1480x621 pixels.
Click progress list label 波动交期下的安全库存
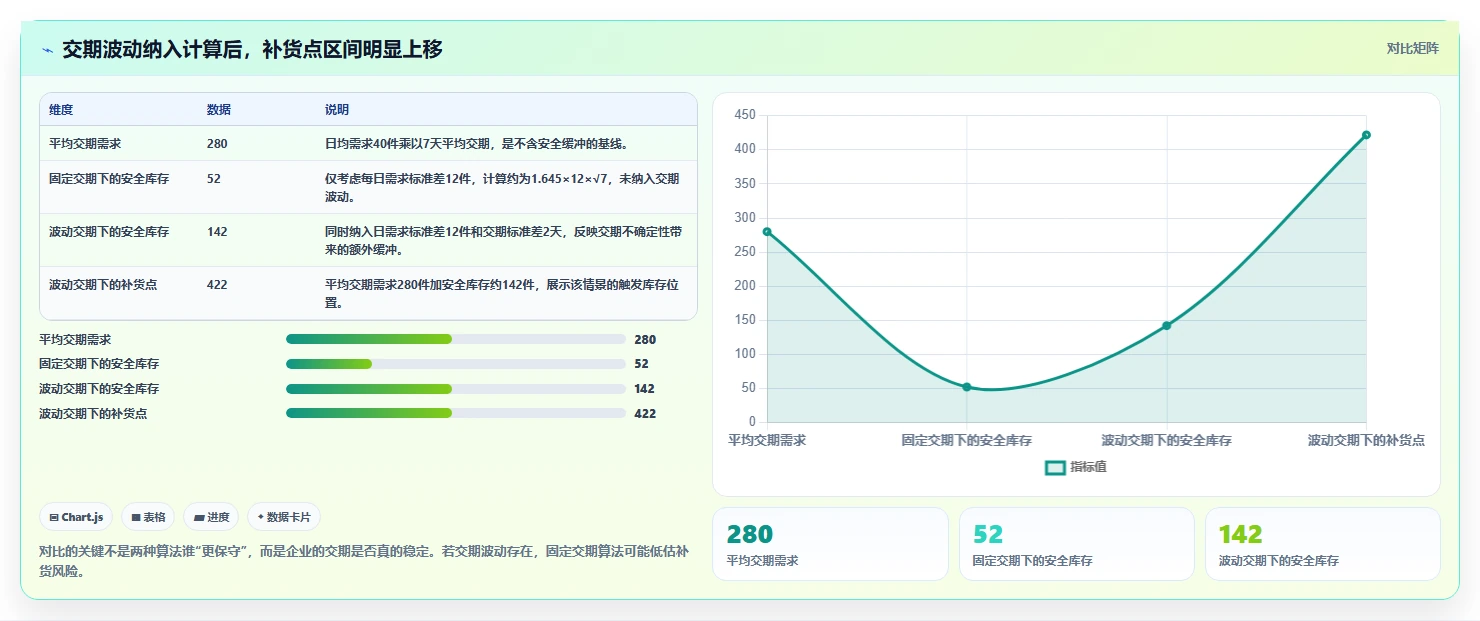pyautogui.click(x=99, y=388)
